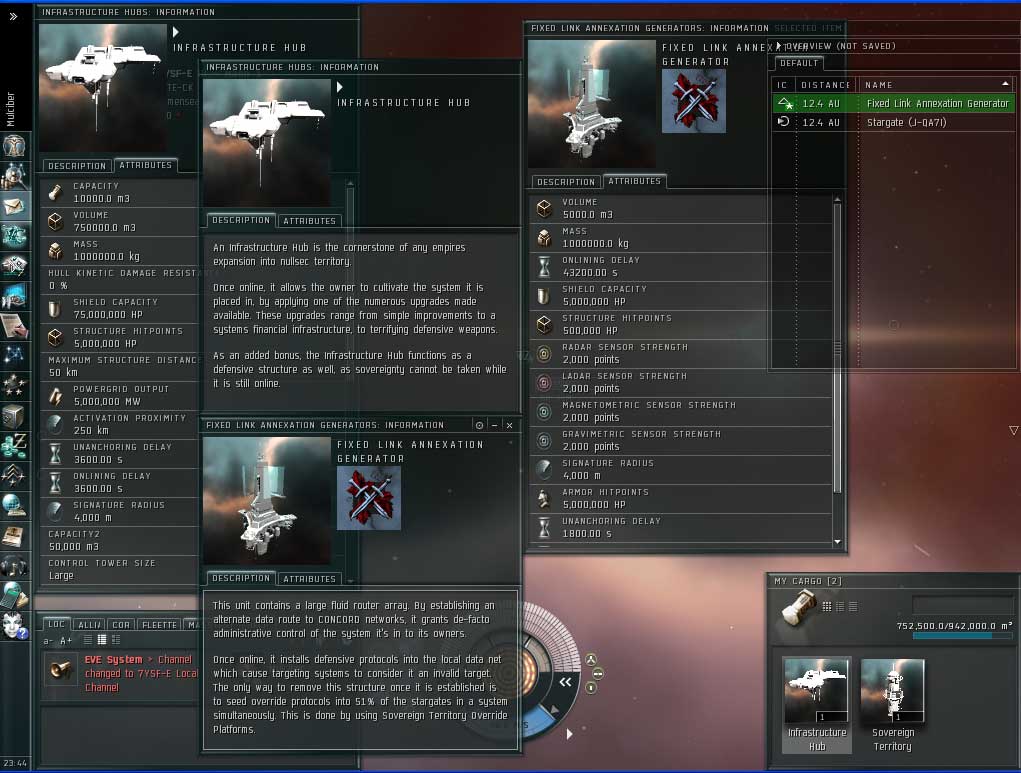Open the Fleet icon in the Neocom
The image size is (1021, 773).
(14, 475)
